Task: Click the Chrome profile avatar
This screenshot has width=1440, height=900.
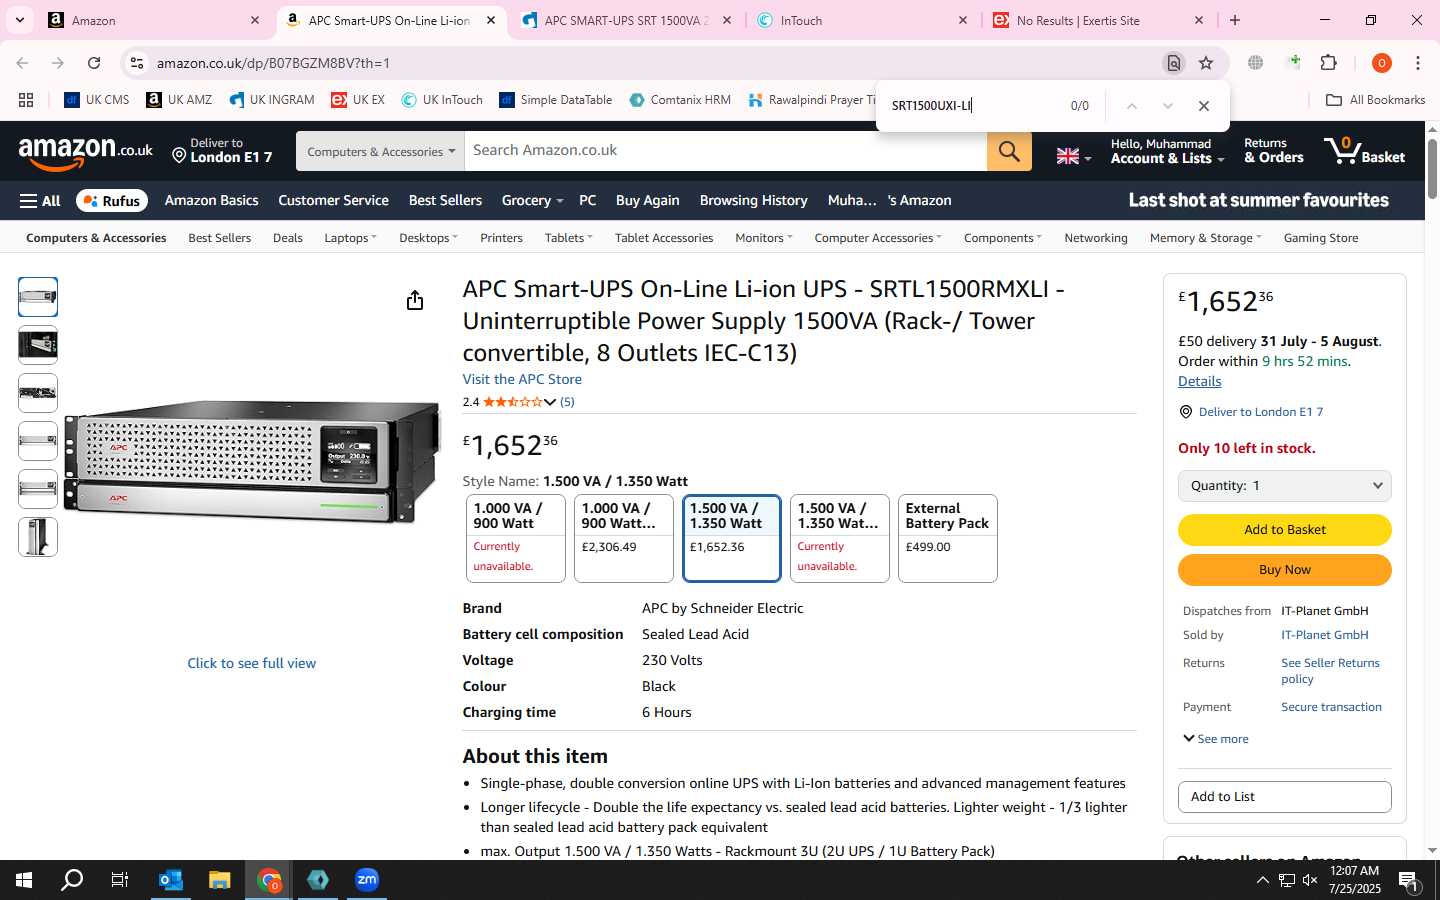Action: [1382, 63]
